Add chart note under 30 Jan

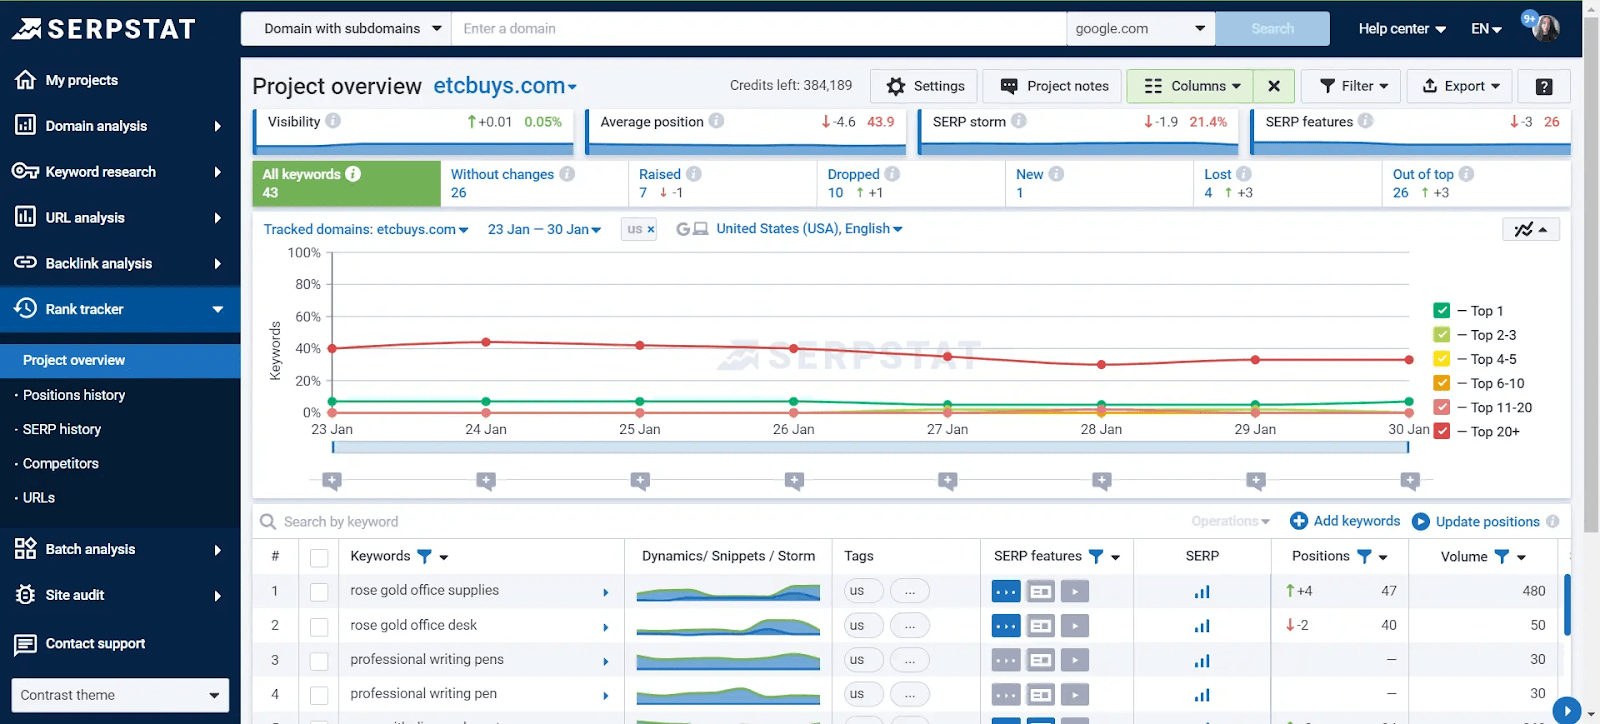(1410, 481)
